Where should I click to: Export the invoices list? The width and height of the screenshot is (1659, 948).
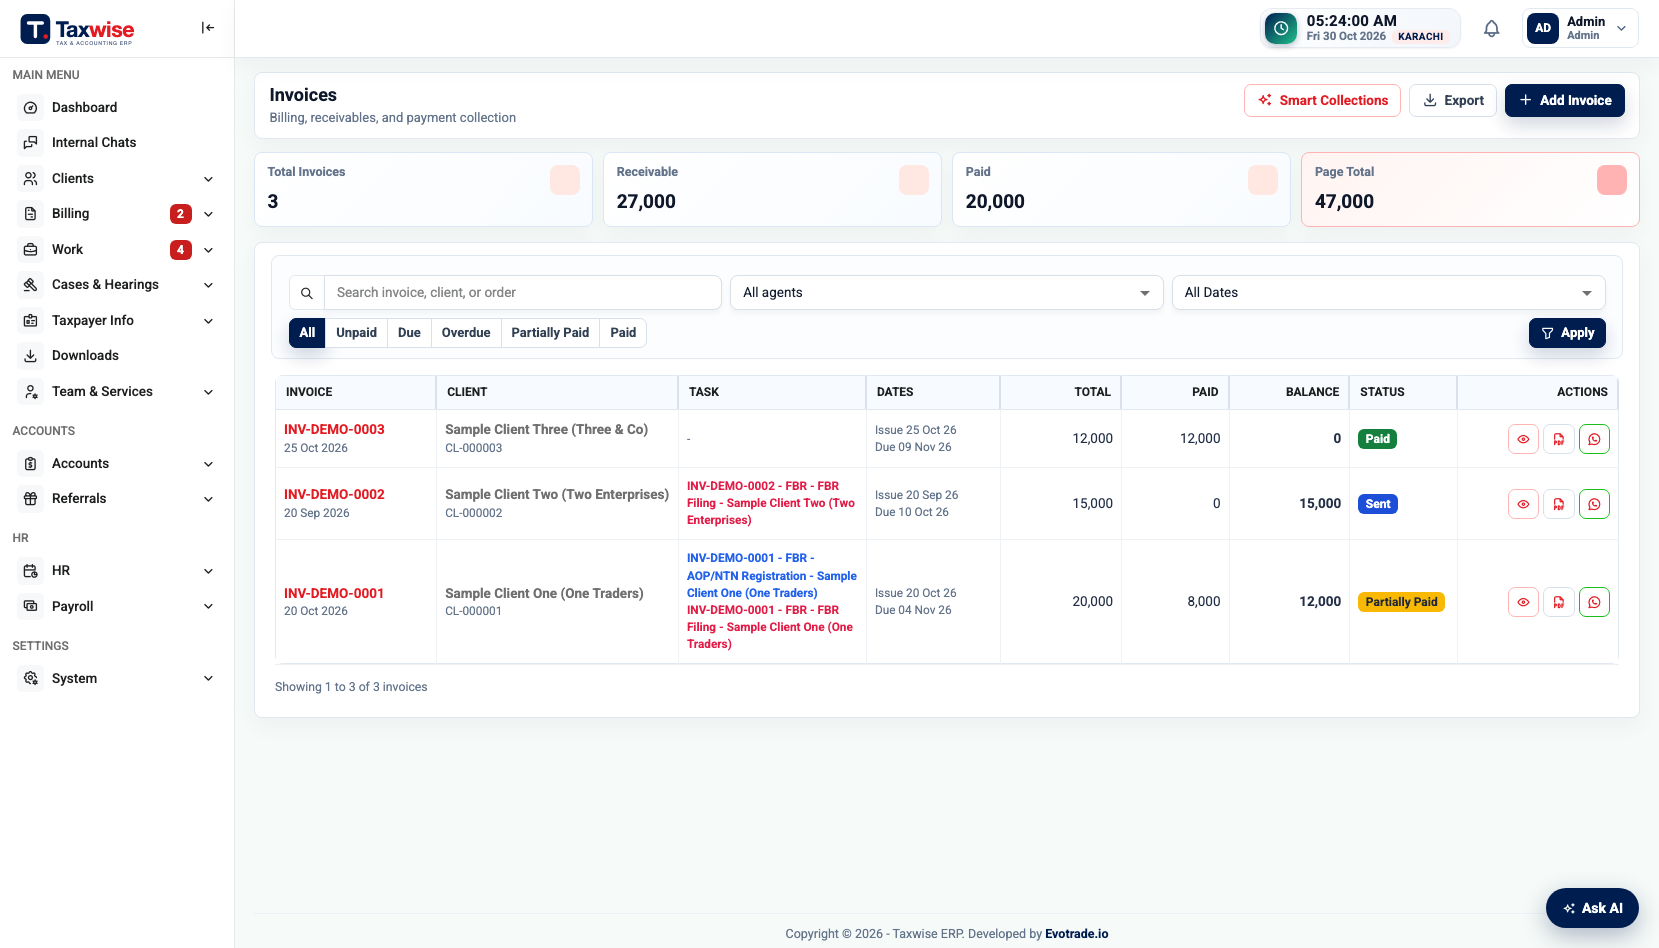pyautogui.click(x=1453, y=100)
